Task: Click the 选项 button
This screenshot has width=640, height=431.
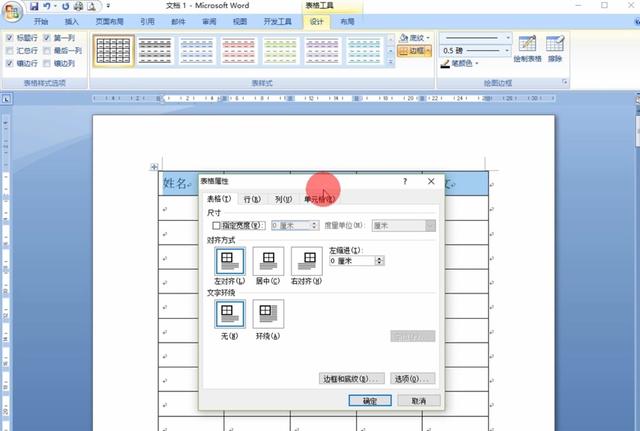Action: 412,379
